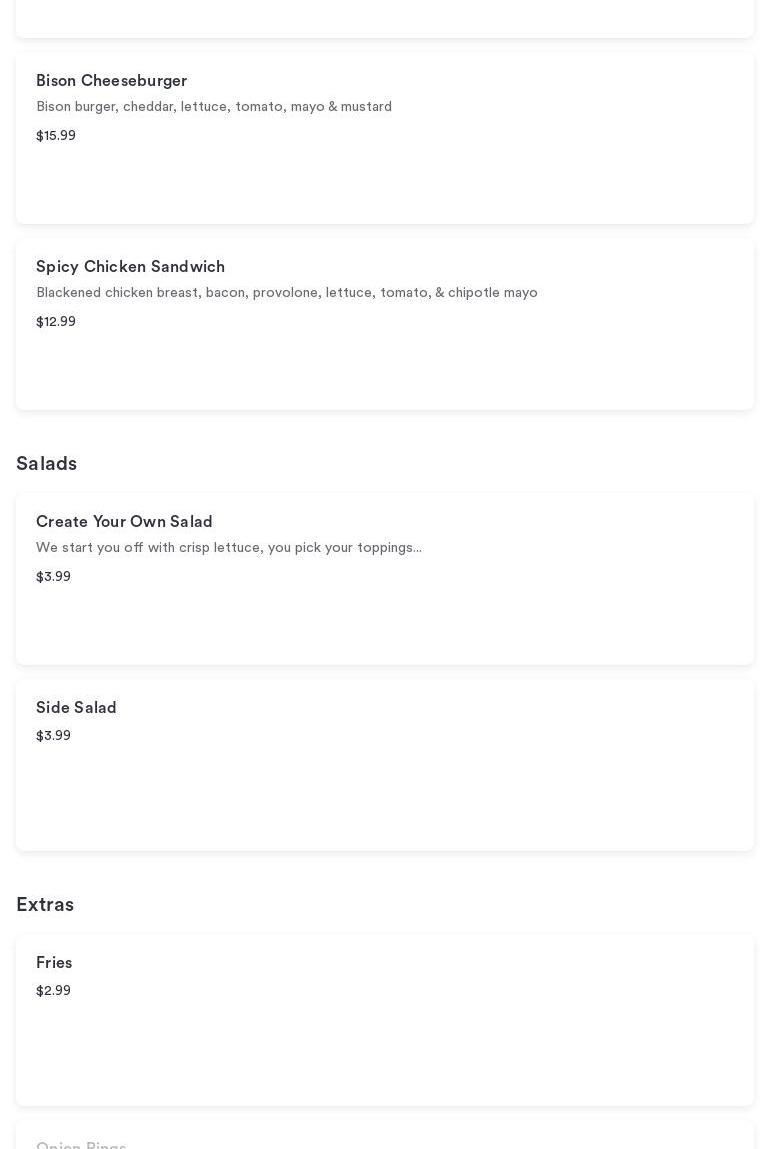Open the faded Onion Rings item
This screenshot has width=770, height=1149.
tap(81, 1145)
